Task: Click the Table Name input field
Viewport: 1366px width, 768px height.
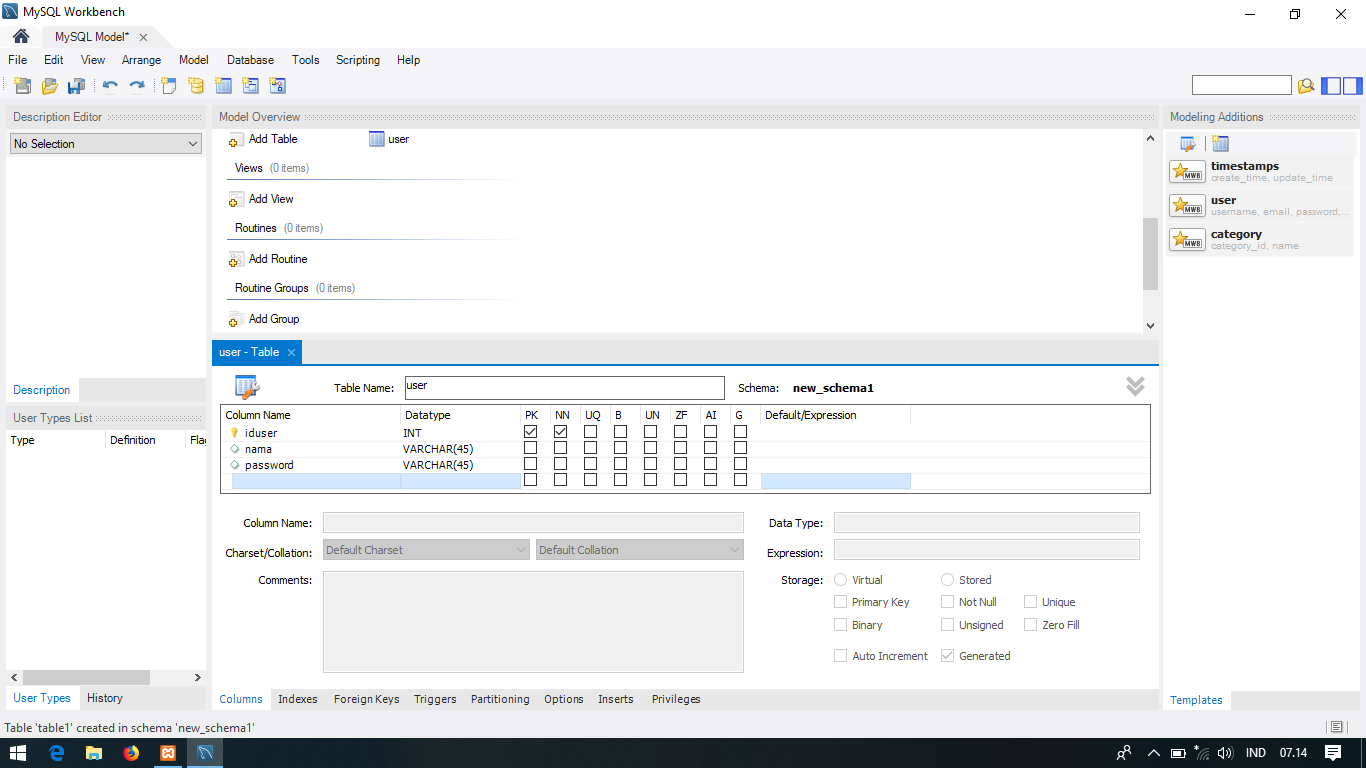Action: [x=563, y=387]
